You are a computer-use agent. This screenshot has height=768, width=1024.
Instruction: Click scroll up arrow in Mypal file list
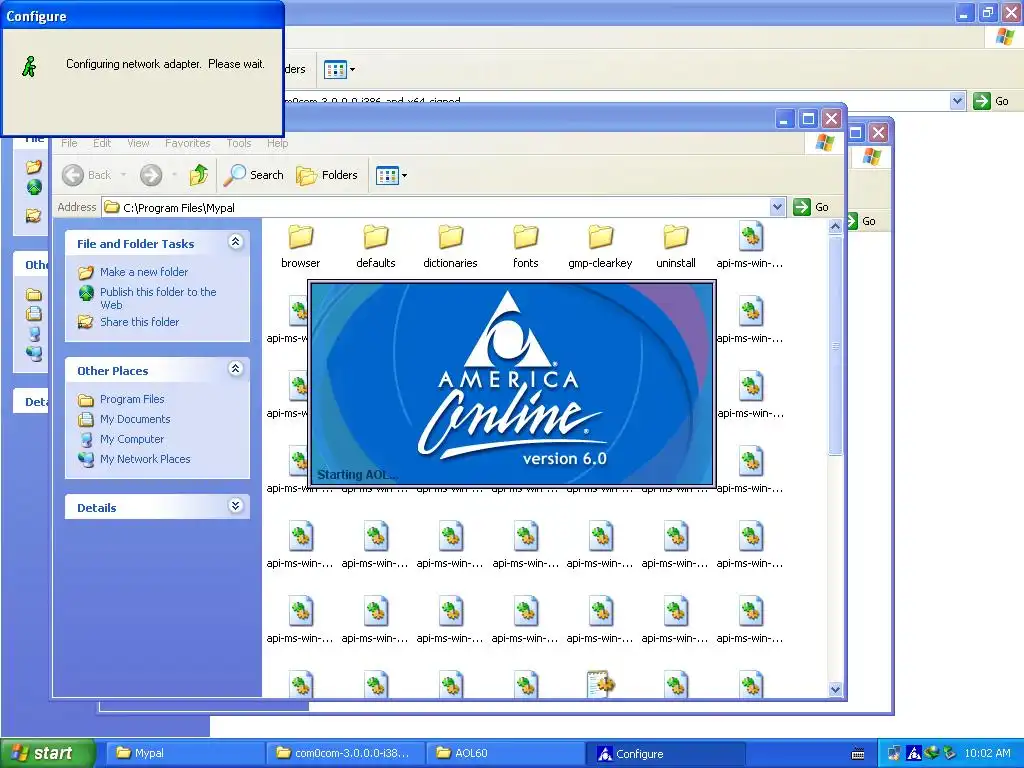pos(835,226)
